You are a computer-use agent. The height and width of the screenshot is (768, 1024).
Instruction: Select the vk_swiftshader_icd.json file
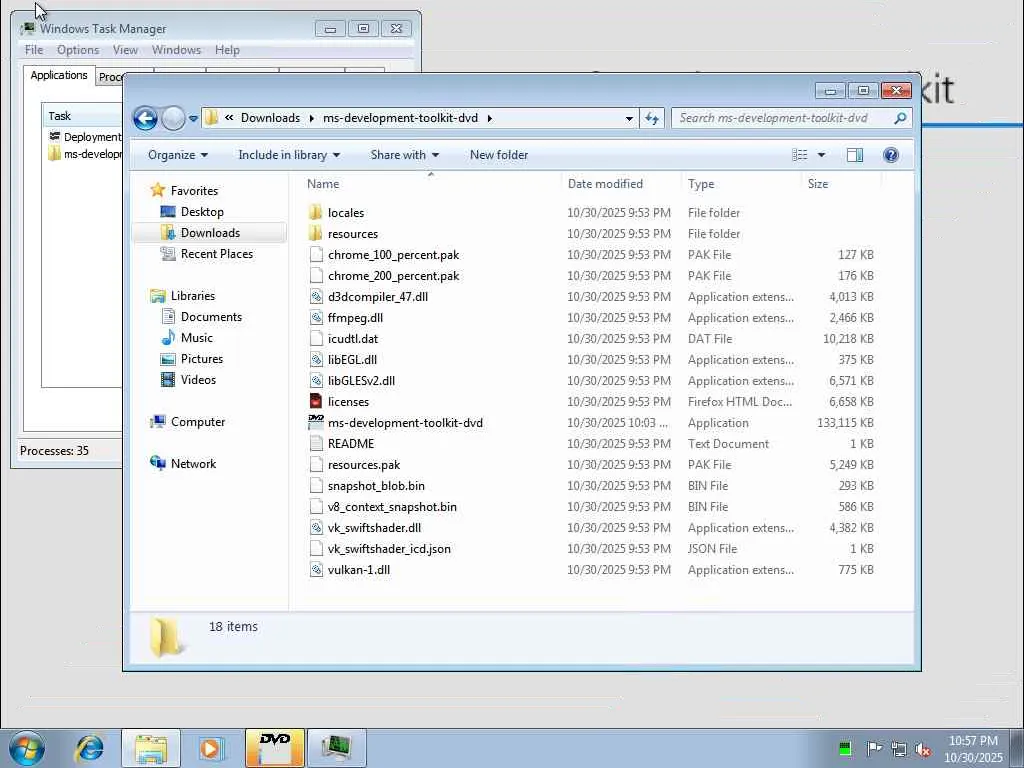tap(389, 549)
